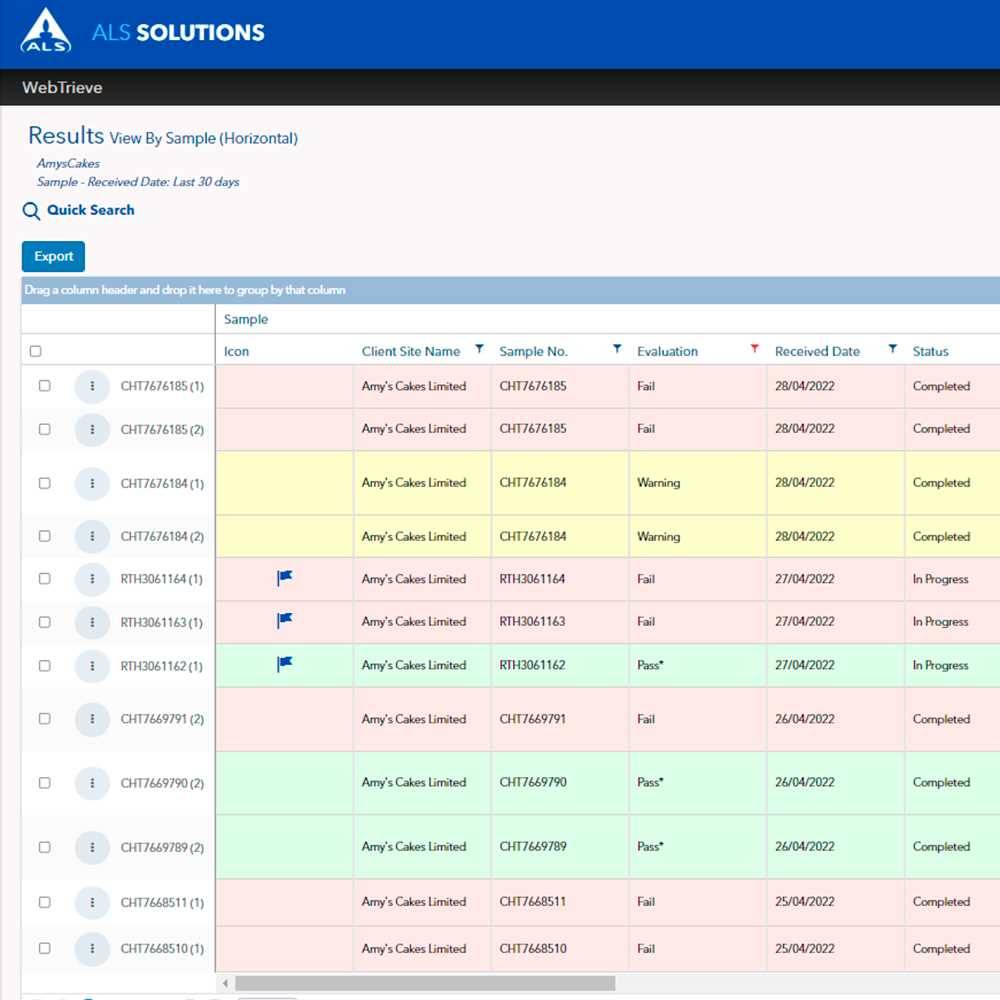Open the Quick Search link

tap(90, 210)
